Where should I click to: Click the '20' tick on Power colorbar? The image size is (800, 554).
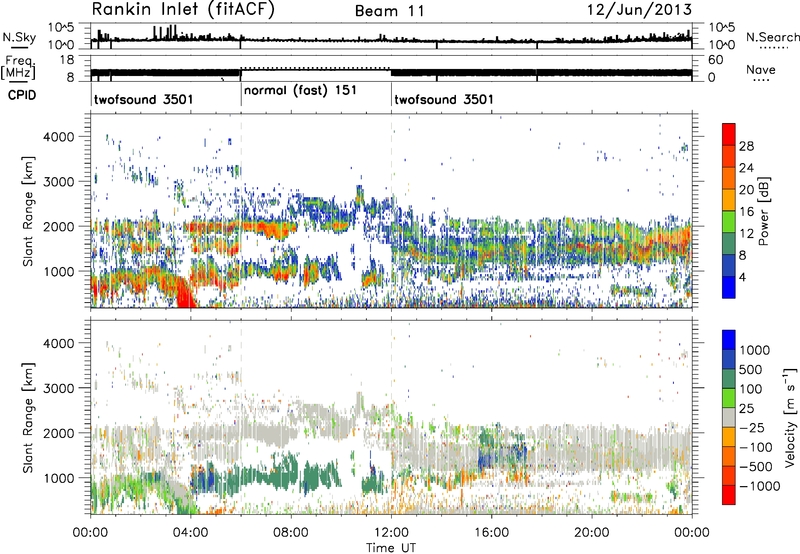(x=746, y=190)
